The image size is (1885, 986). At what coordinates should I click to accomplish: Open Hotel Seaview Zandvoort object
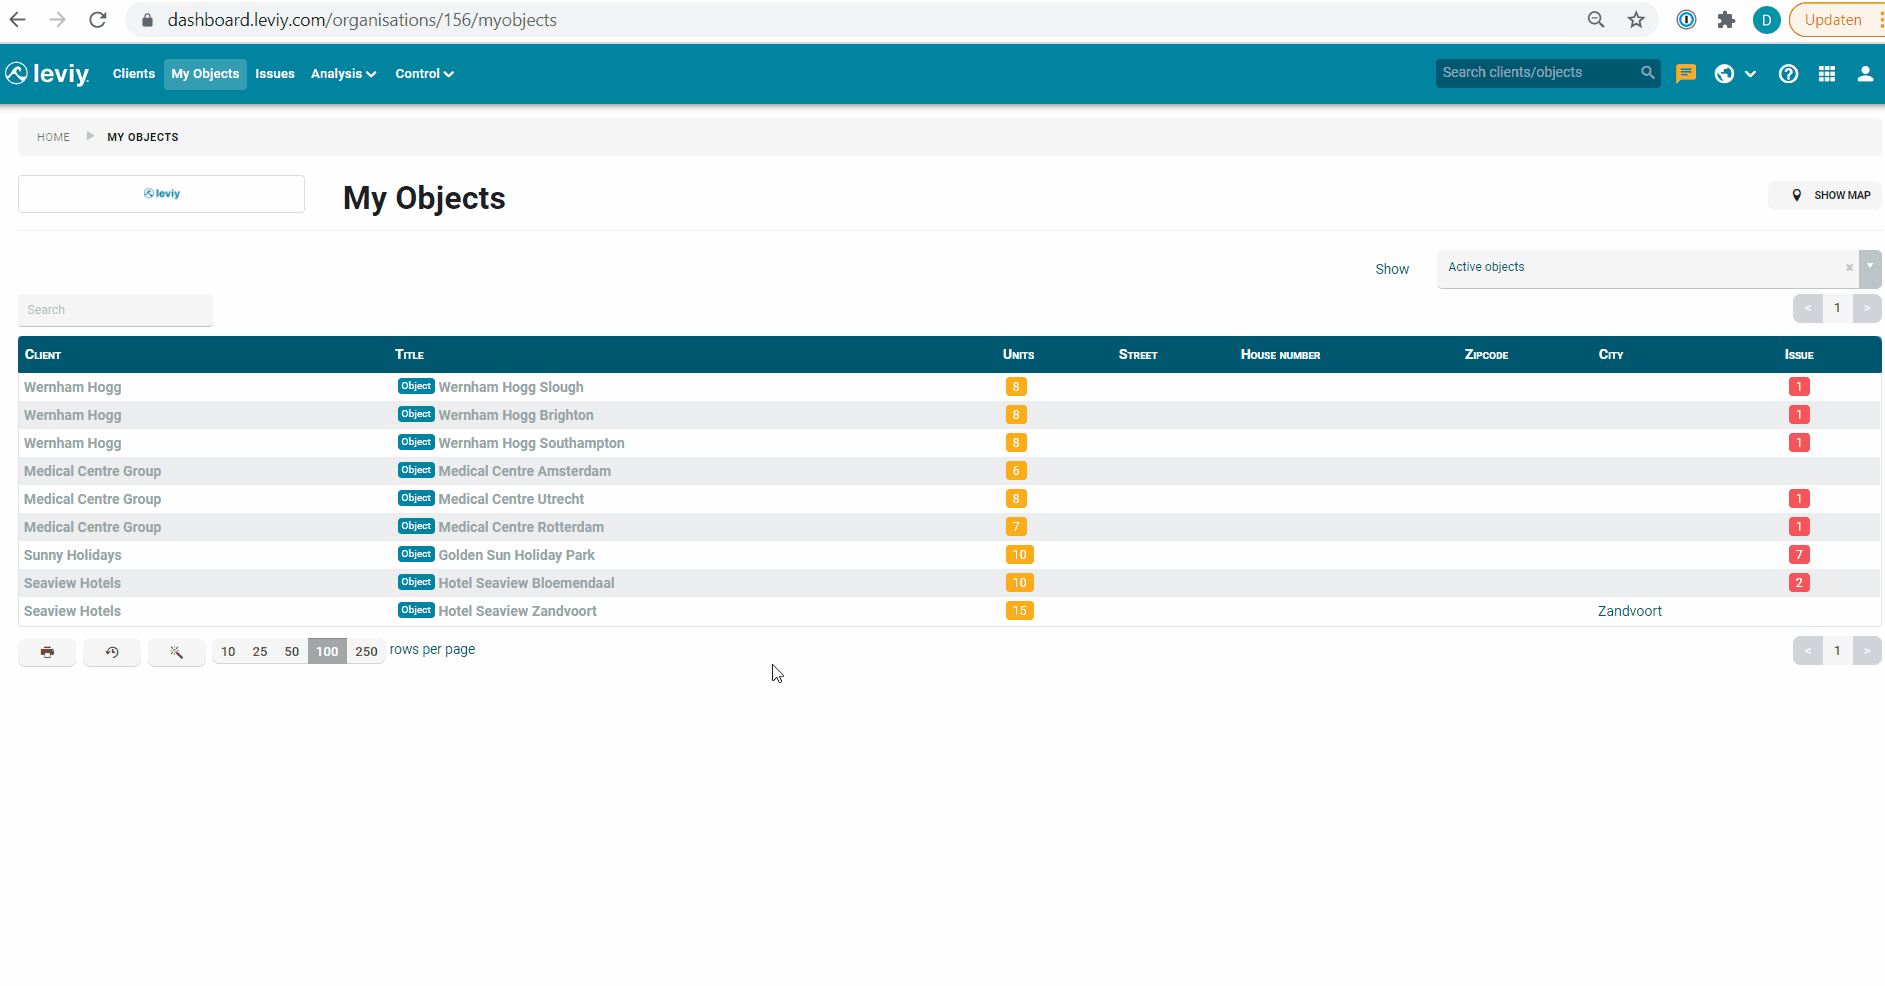click(x=518, y=611)
